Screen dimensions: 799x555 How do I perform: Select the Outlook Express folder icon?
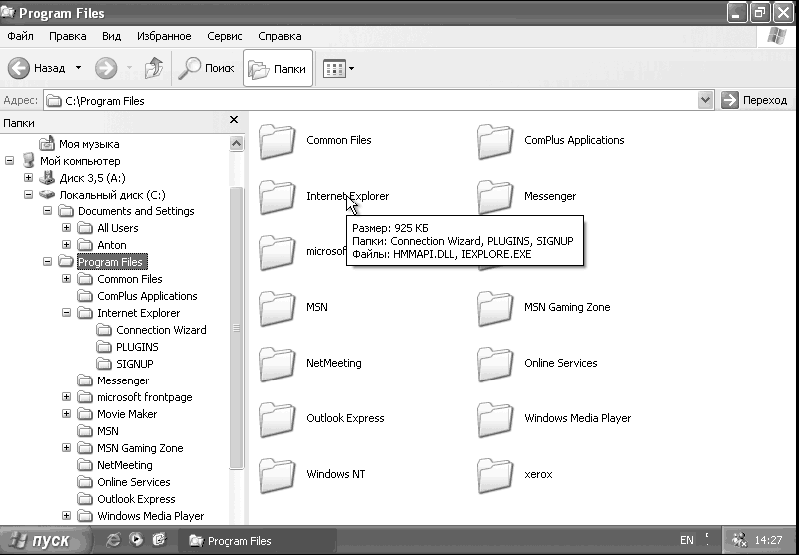pyautogui.click(x=277, y=419)
